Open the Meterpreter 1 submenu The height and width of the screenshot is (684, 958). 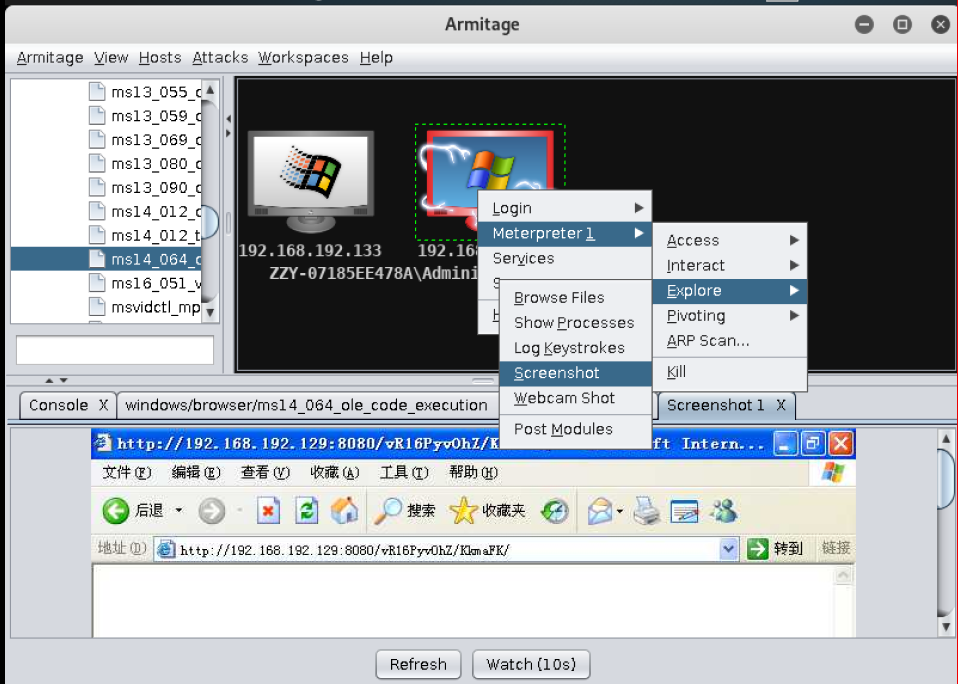[x=565, y=233]
